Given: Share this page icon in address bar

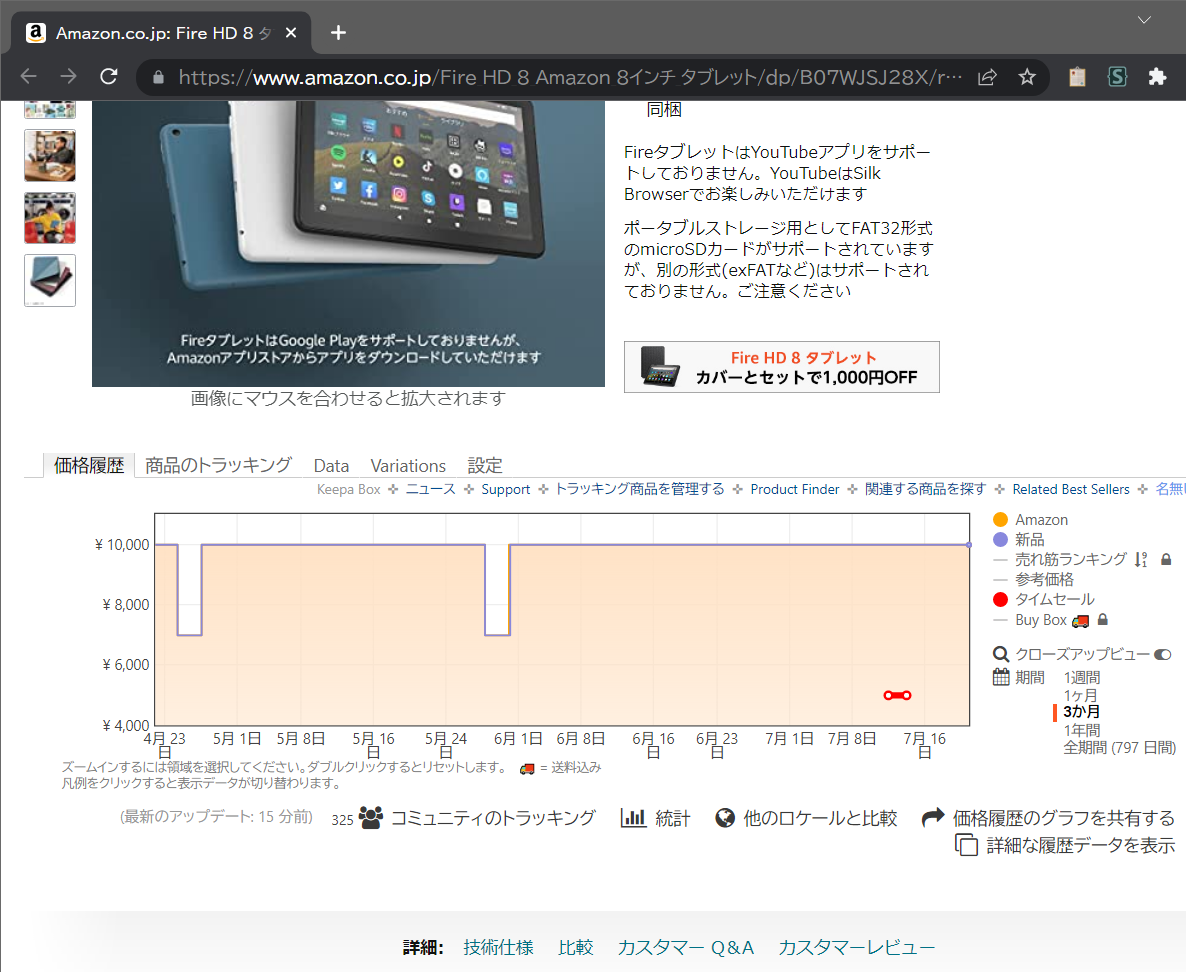Looking at the screenshot, I should (987, 77).
